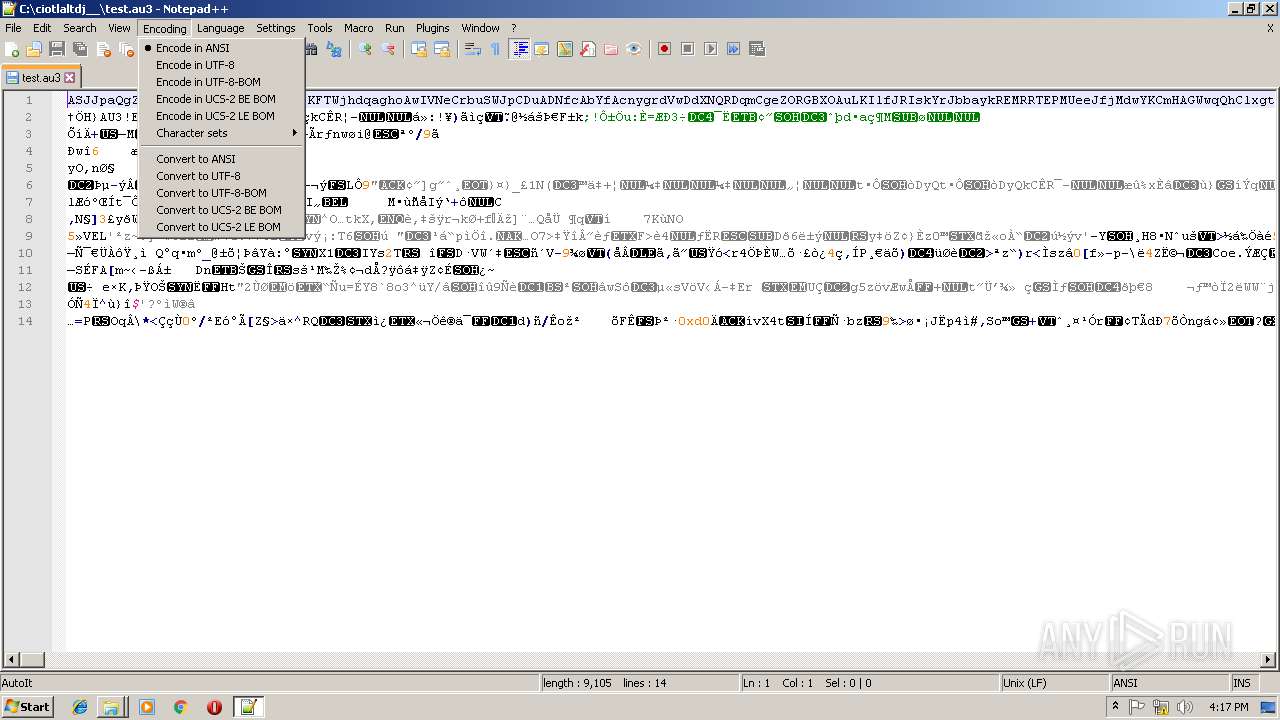Screen dimensions: 1280x720
Task: Click the Zoom Out toolbar icon
Action: click(388, 49)
